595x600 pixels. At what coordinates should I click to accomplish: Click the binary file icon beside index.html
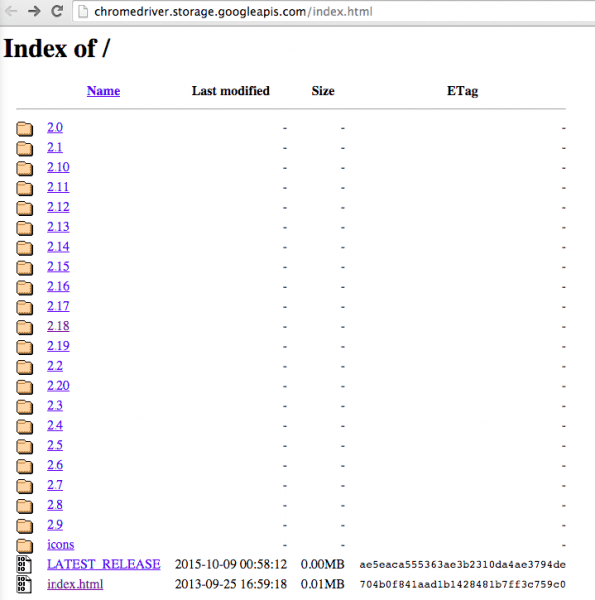point(24,585)
